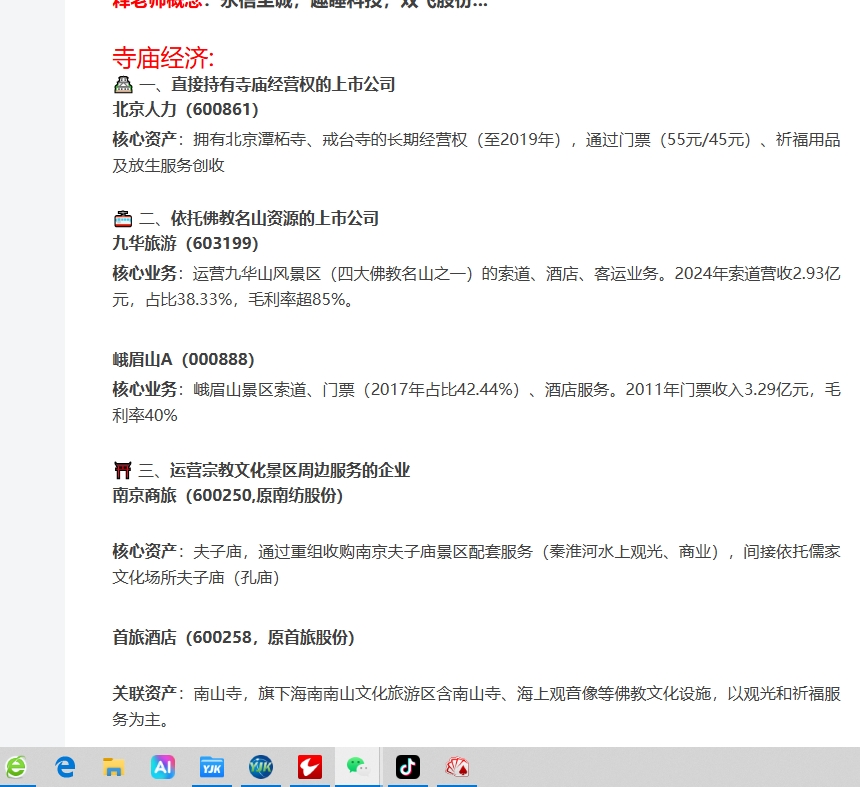This screenshot has height=787, width=860.
Task: Select heading 直接持有寺庙经营权的上市公司
Action: point(283,84)
